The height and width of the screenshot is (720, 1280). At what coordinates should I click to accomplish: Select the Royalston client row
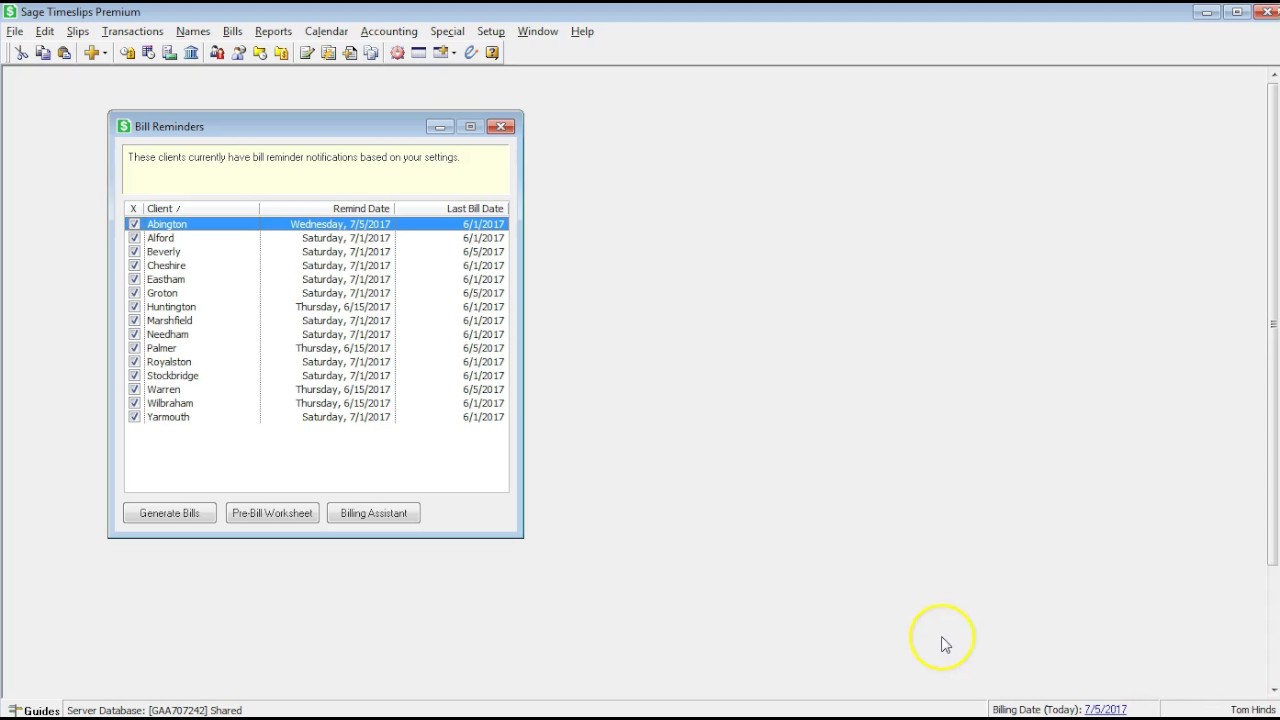click(x=316, y=362)
